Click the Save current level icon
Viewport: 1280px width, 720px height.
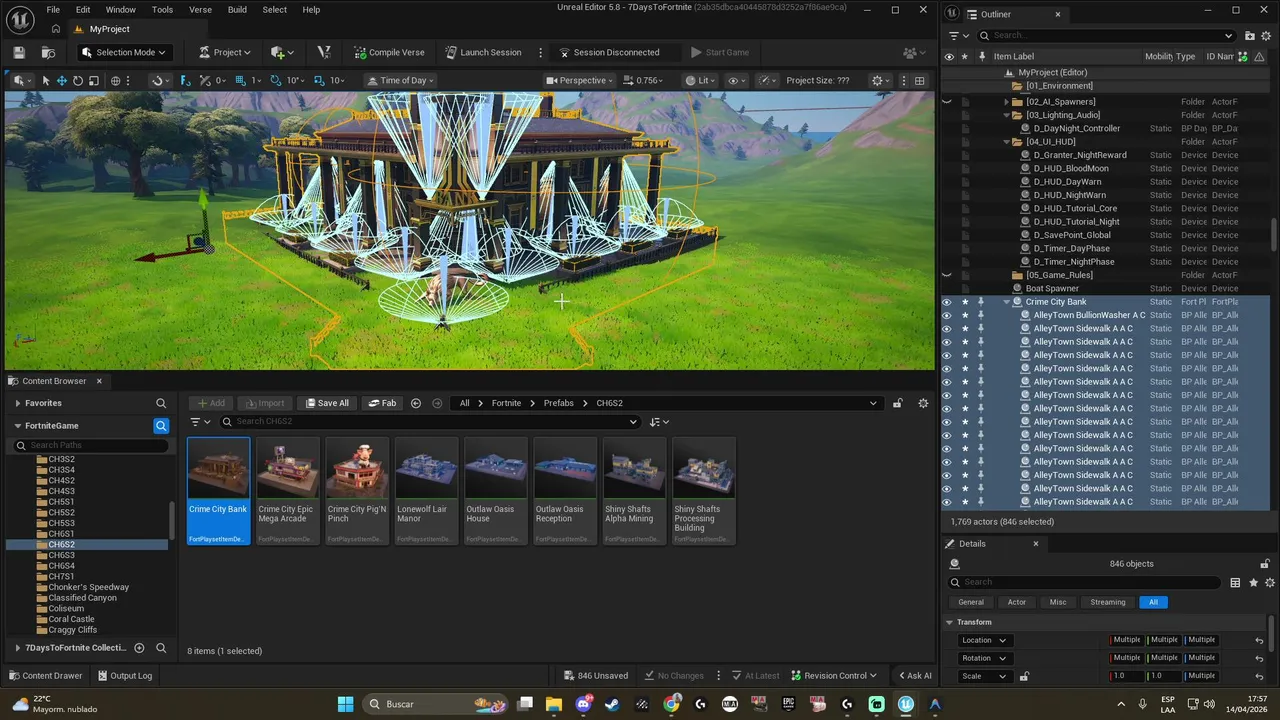click(x=19, y=52)
